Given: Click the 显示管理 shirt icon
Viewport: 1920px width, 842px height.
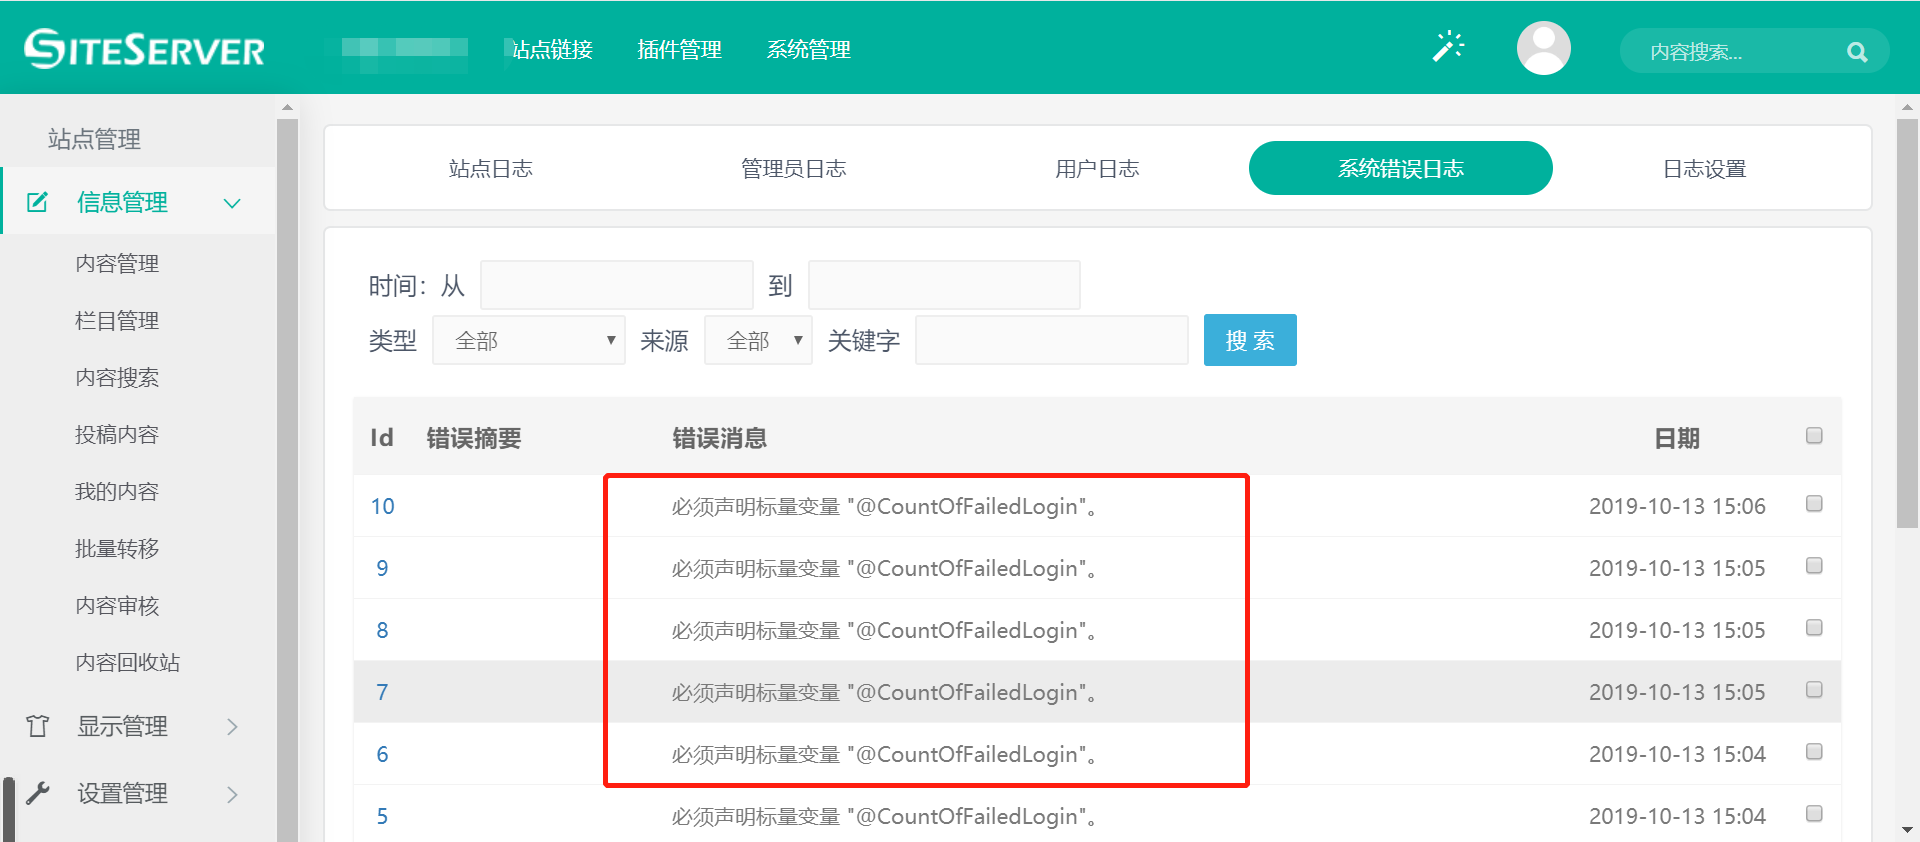Looking at the screenshot, I should (x=37, y=726).
